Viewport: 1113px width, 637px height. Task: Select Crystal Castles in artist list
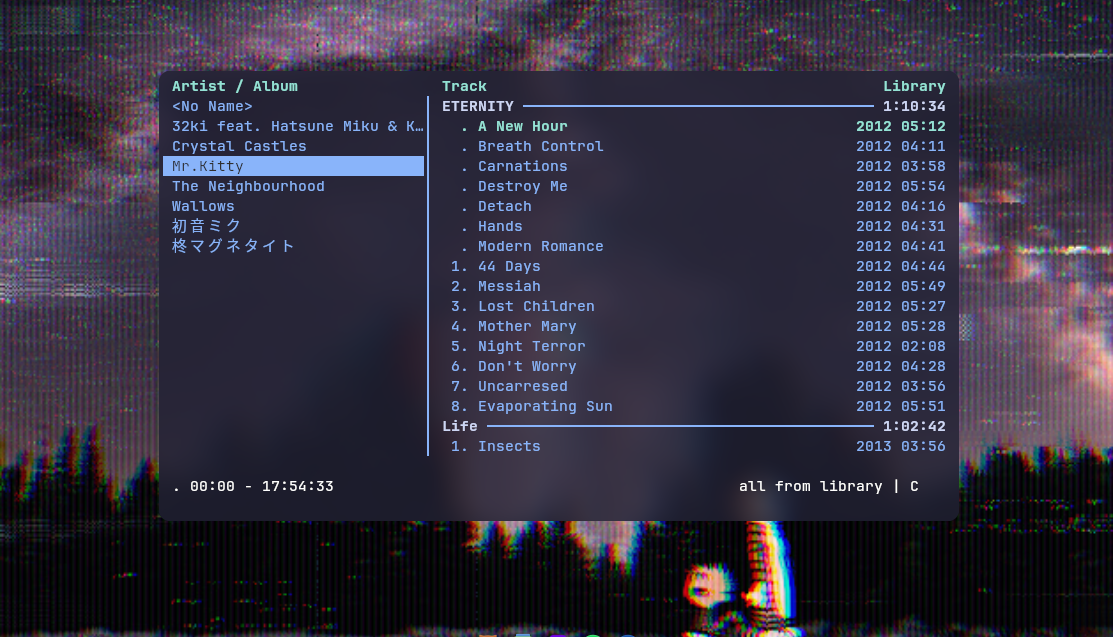[x=239, y=146]
